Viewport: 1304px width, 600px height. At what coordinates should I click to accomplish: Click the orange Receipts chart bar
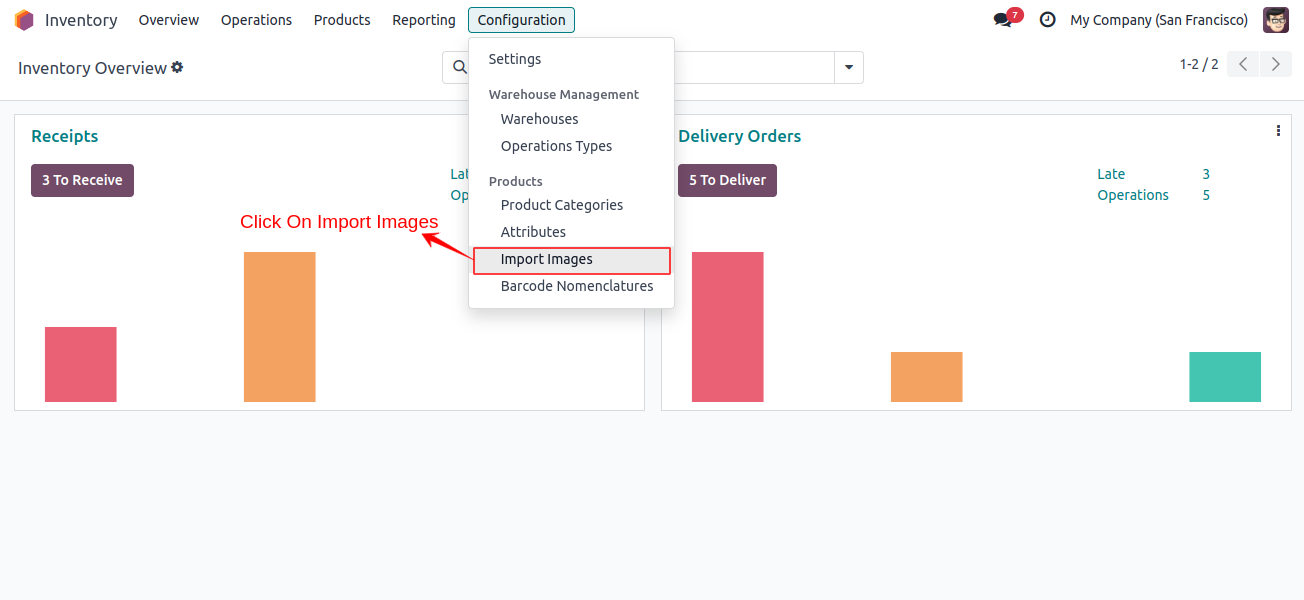pyautogui.click(x=279, y=327)
